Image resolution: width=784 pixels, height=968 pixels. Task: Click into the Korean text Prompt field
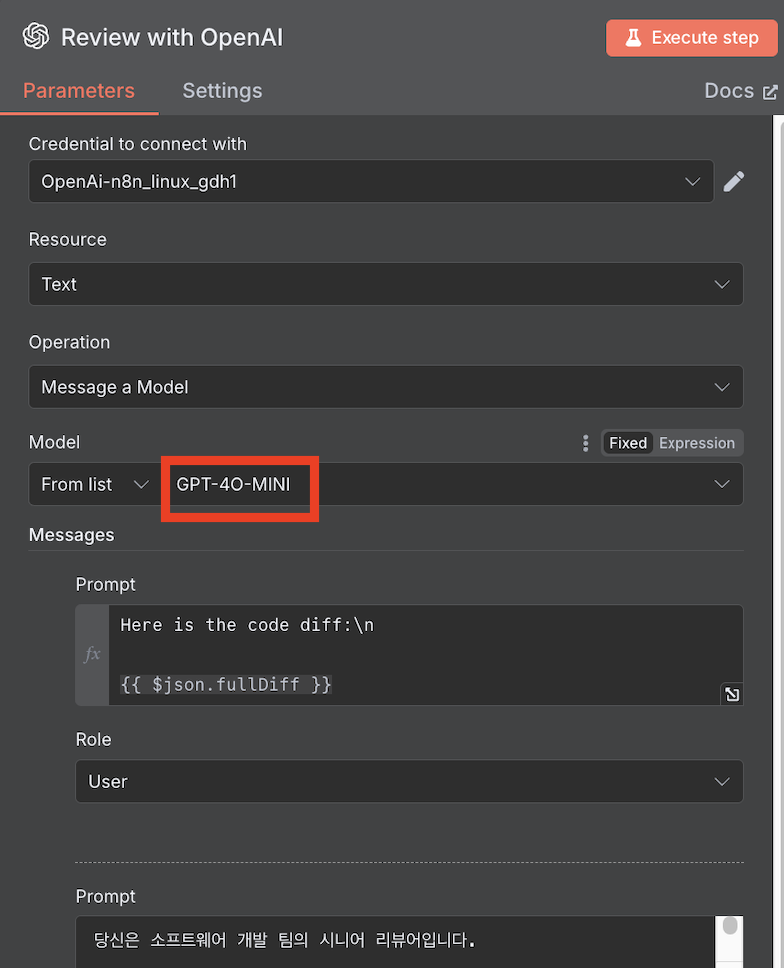[x=395, y=941]
